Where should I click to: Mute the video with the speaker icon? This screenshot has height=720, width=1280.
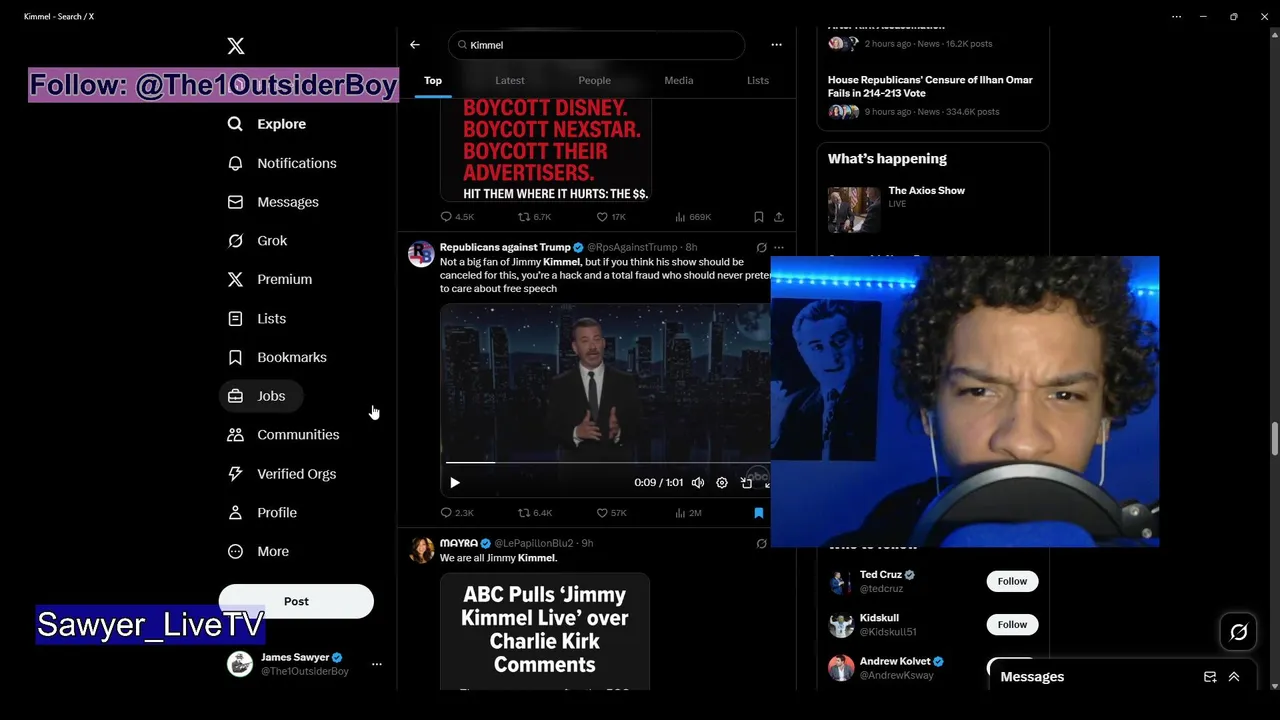coord(698,483)
